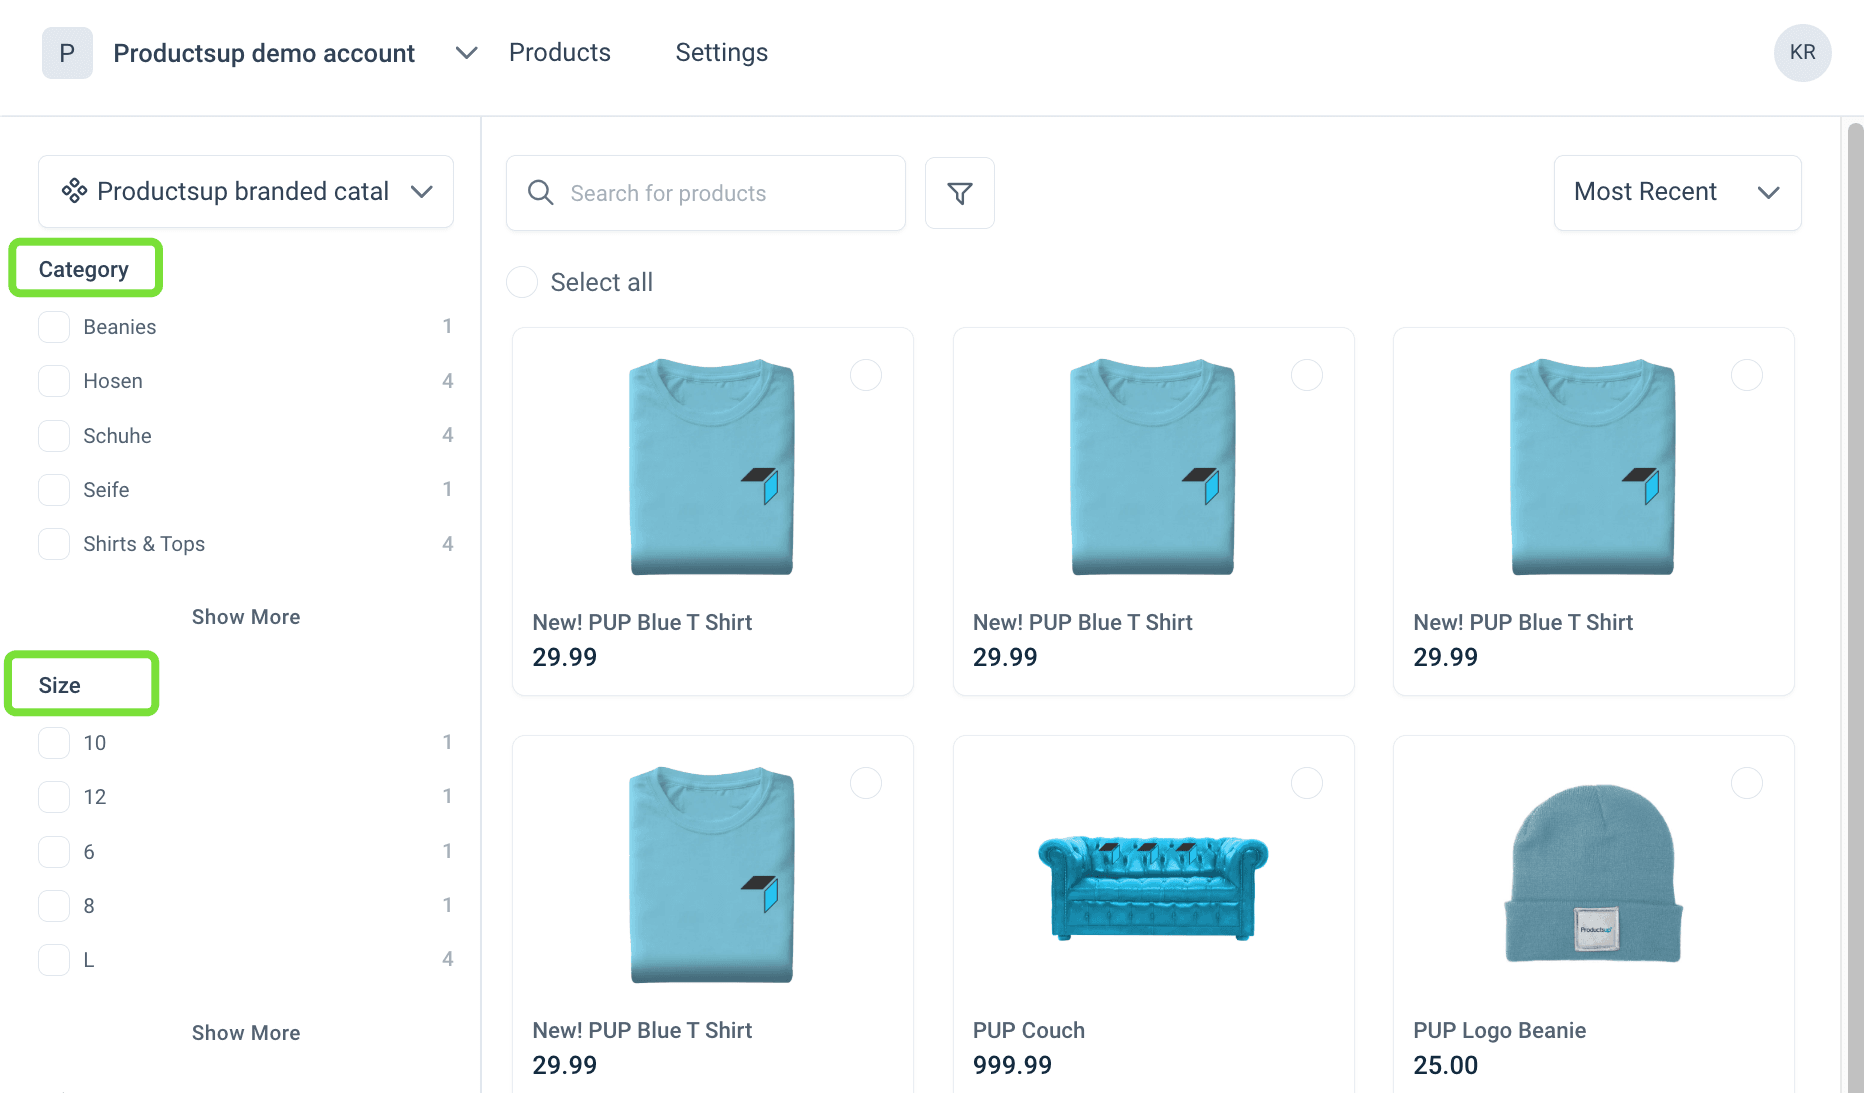1864x1093 pixels.
Task: Click Productsup demo account title
Action: point(264,53)
